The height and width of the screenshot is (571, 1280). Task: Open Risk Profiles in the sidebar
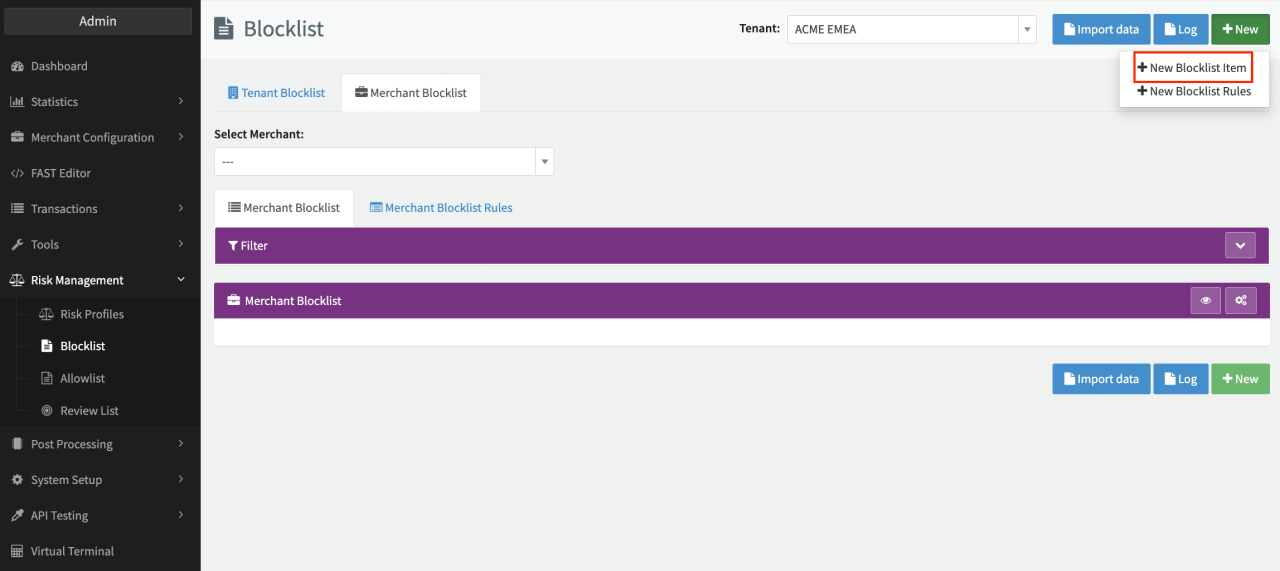point(92,314)
